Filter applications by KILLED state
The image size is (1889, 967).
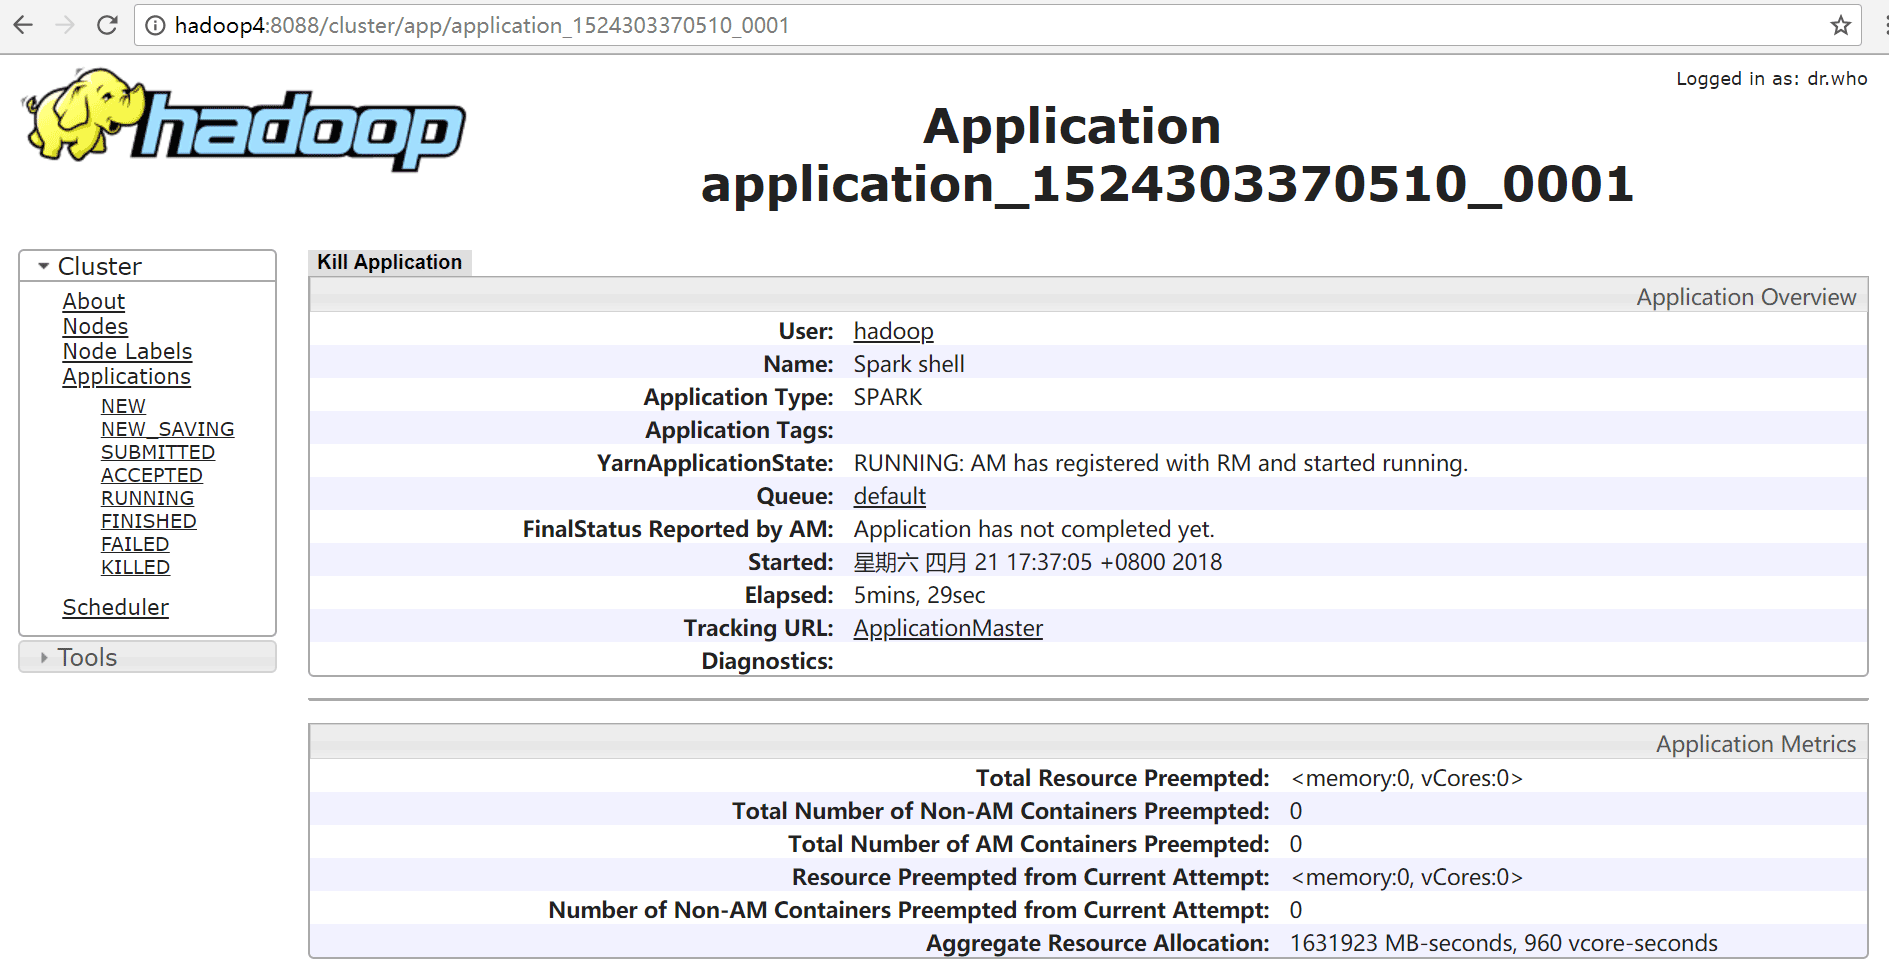pyautogui.click(x=135, y=567)
